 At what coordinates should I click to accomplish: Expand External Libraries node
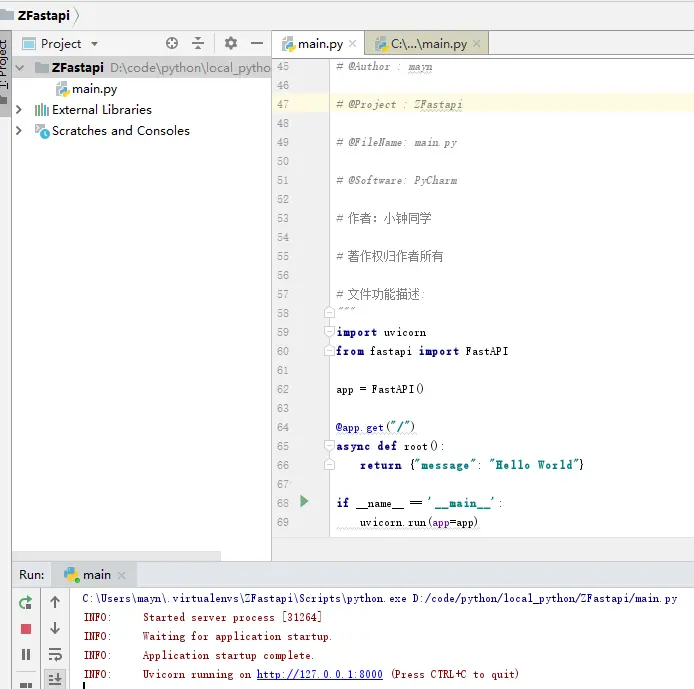19,109
